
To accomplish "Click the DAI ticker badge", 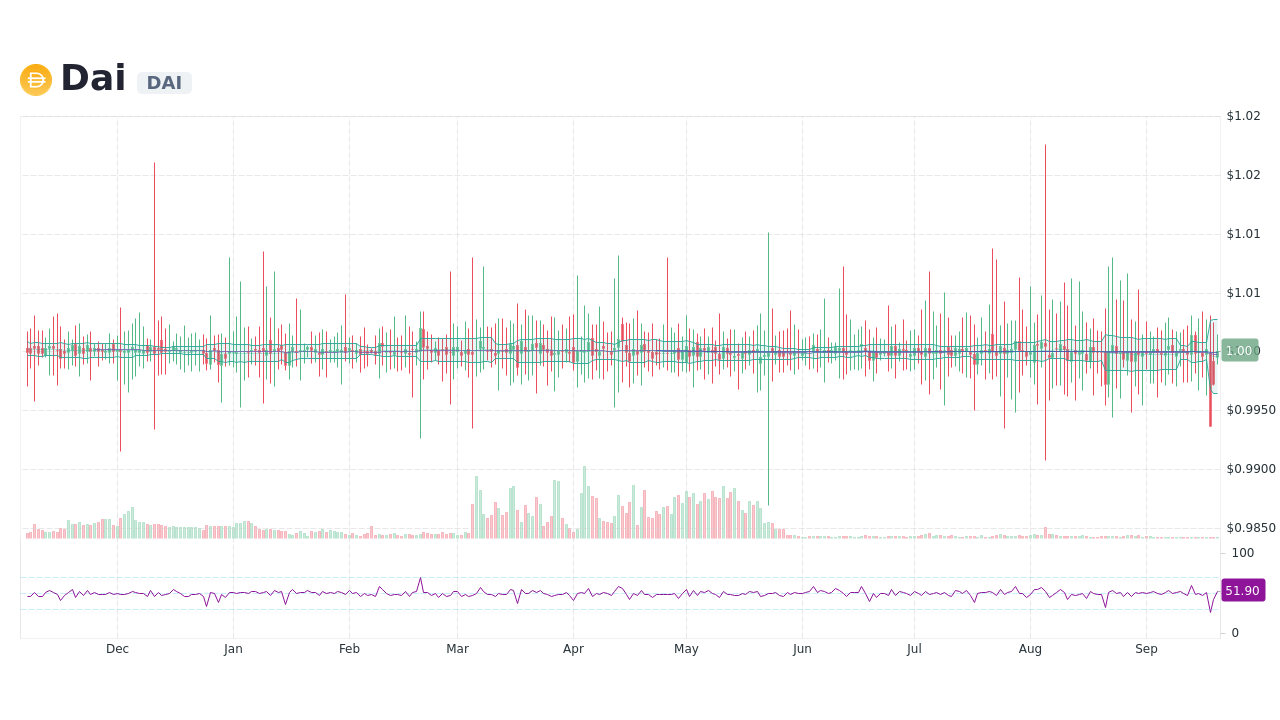I will click(164, 83).
